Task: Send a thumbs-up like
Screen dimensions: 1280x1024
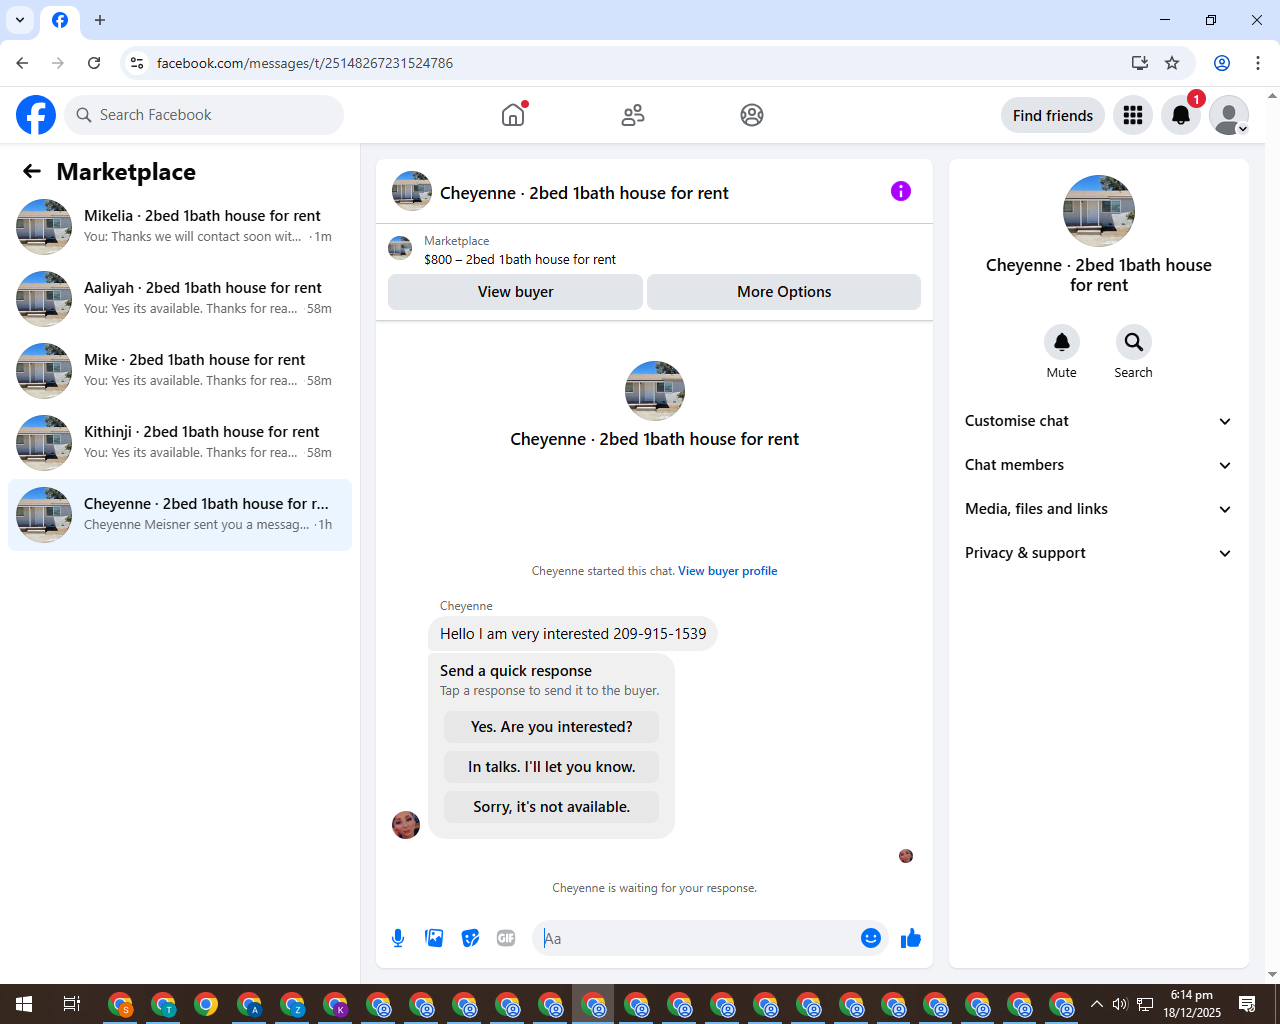Action: point(911,938)
